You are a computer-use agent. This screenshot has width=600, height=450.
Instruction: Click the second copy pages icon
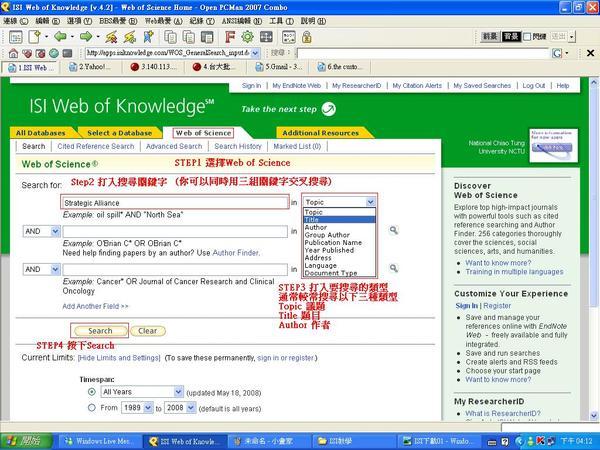pyautogui.click(x=189, y=37)
